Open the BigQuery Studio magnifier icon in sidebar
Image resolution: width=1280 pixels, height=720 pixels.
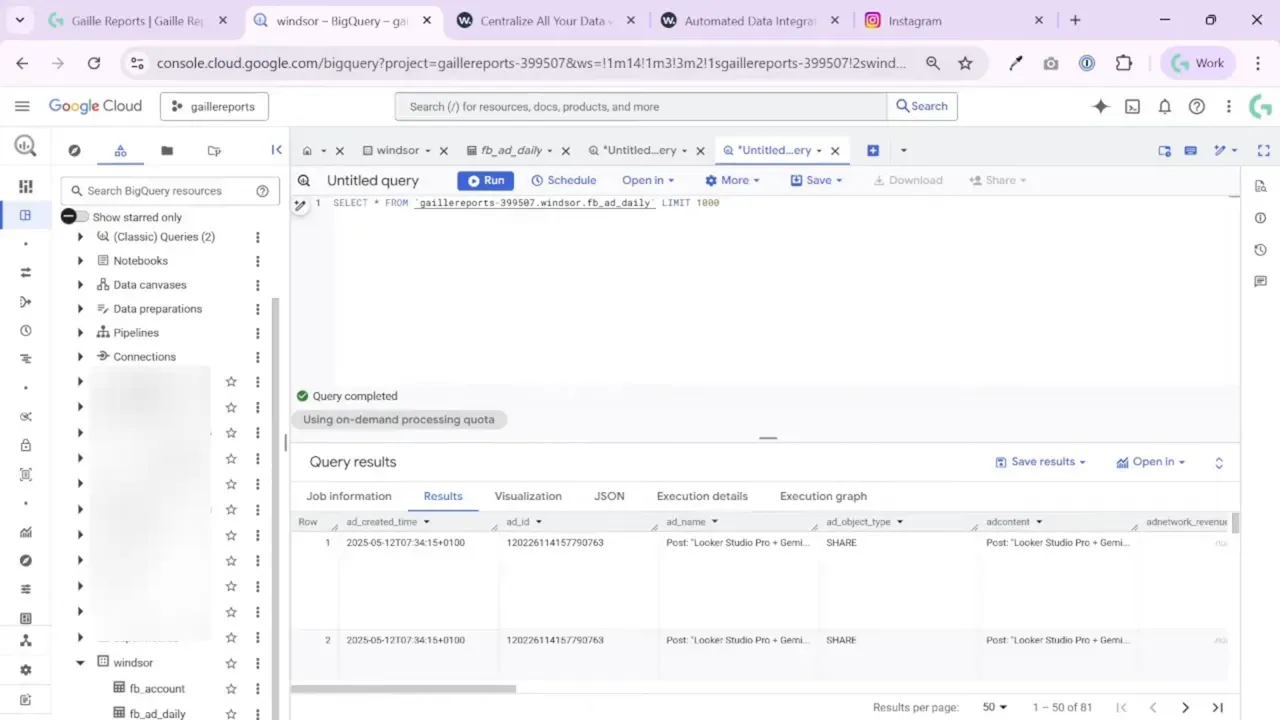(x=25, y=146)
